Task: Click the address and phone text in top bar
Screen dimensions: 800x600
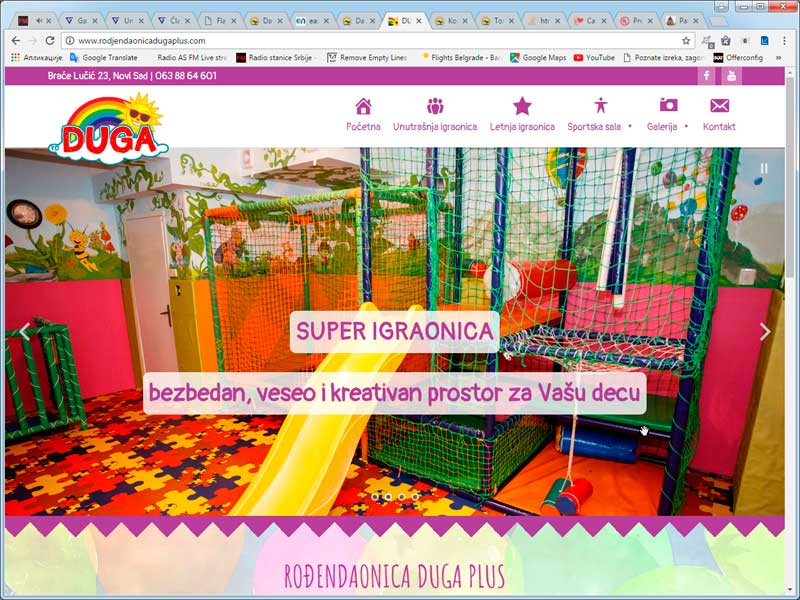Action: (132, 76)
